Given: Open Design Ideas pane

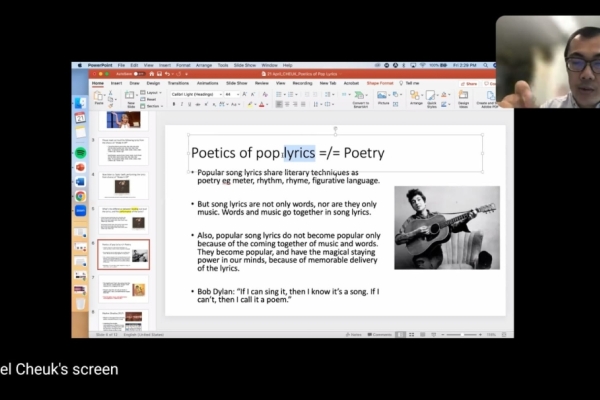Looking at the screenshot, I should click(463, 99).
